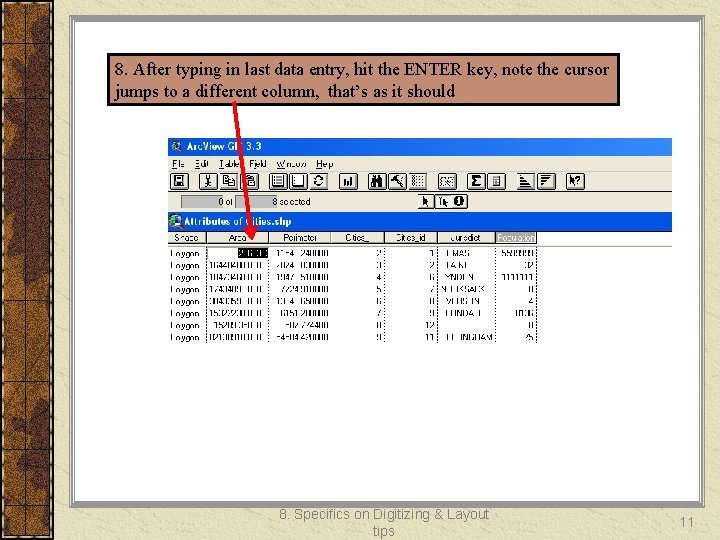The width and height of the screenshot is (720, 540).
Task: Click the context Help question-arrow icon
Action: (575, 181)
